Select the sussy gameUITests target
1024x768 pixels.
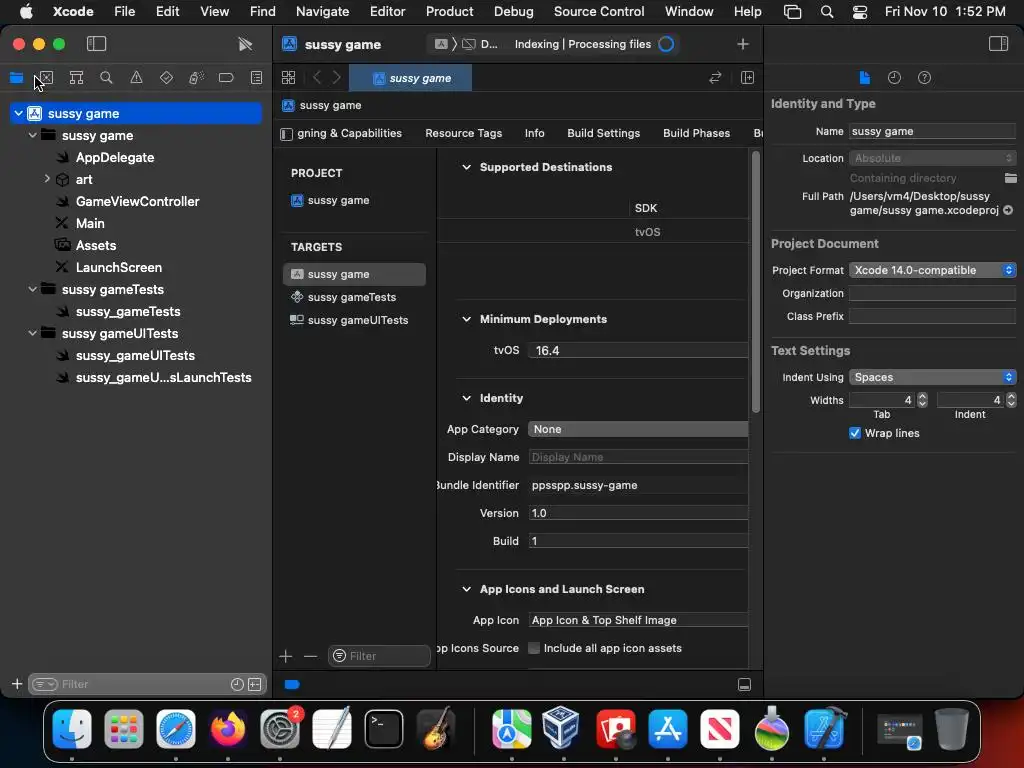click(354, 320)
